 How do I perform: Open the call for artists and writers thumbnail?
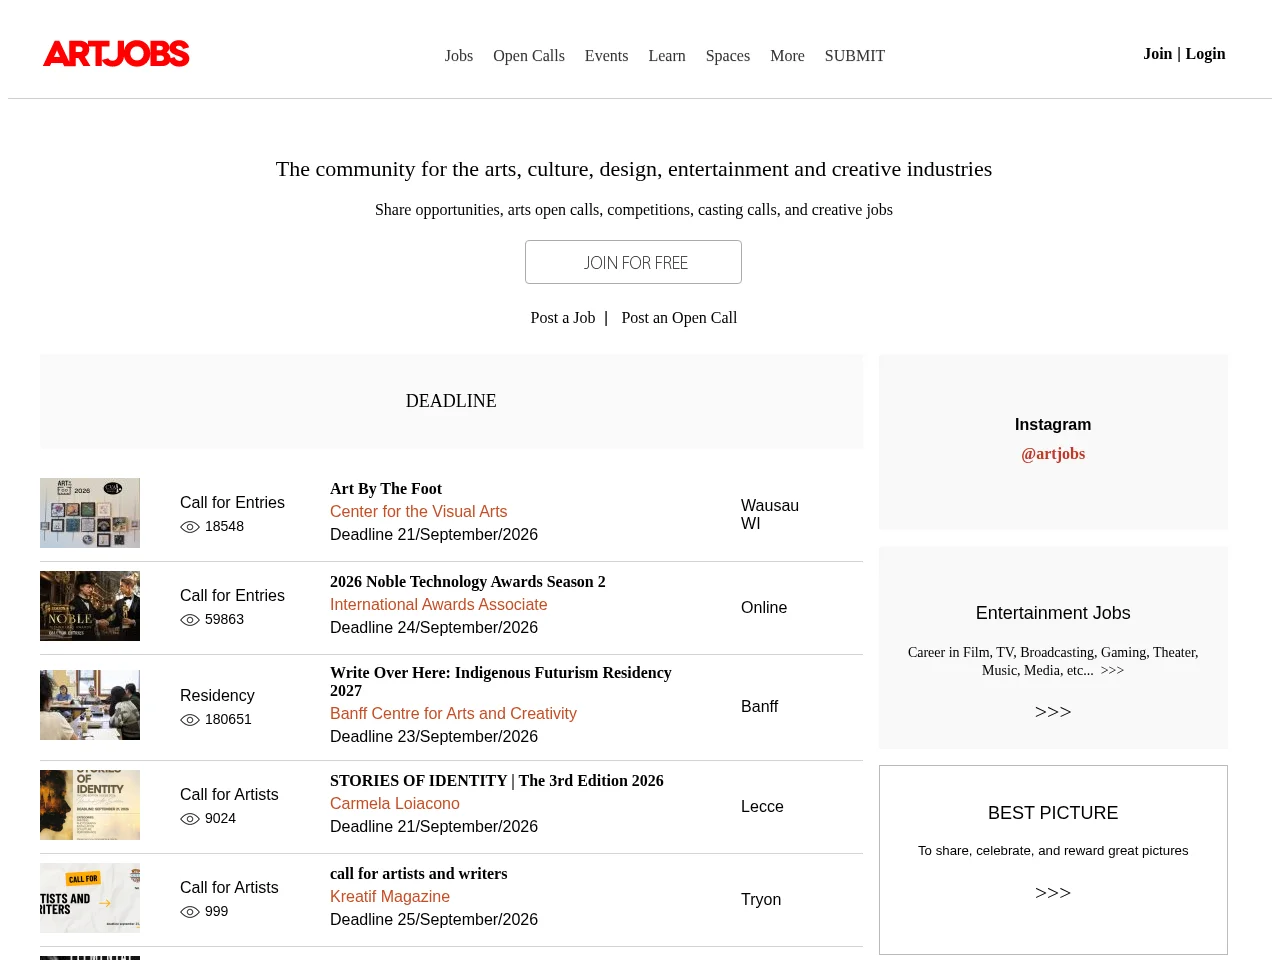(90, 898)
